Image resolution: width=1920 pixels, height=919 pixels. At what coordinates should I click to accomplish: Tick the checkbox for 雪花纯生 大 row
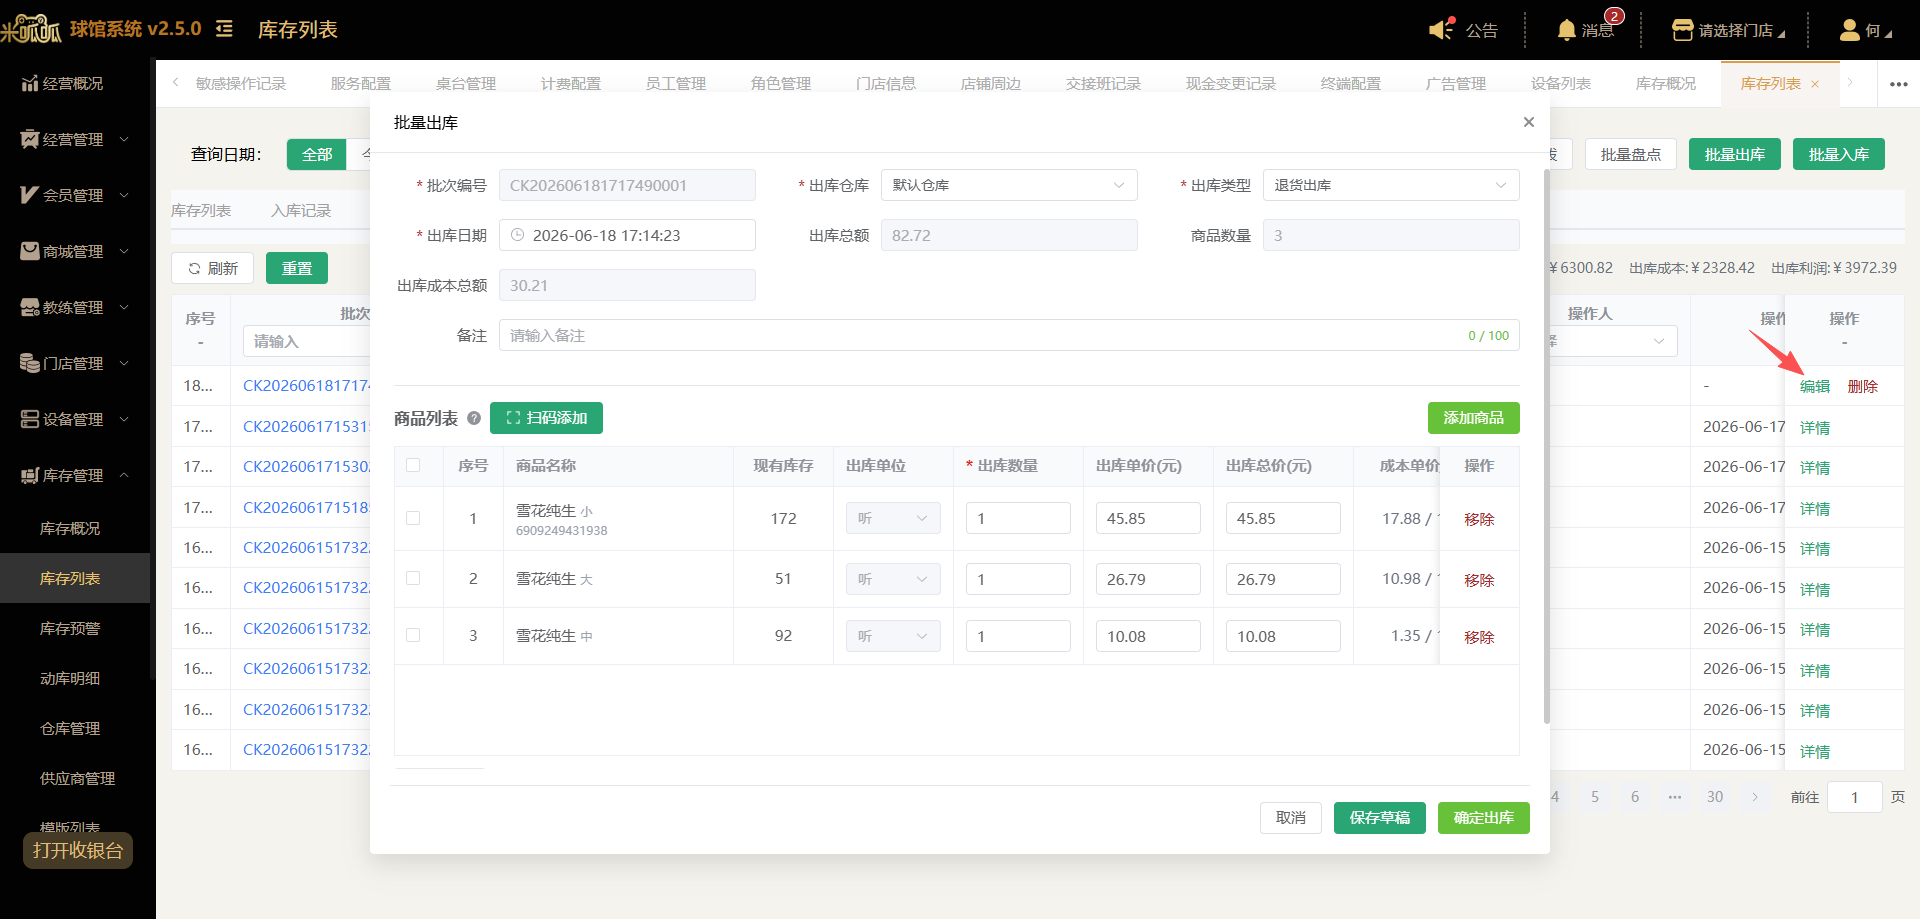[x=413, y=578]
